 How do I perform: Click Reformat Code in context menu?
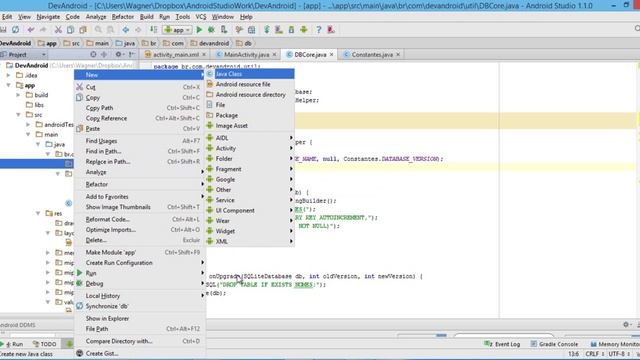point(140,219)
